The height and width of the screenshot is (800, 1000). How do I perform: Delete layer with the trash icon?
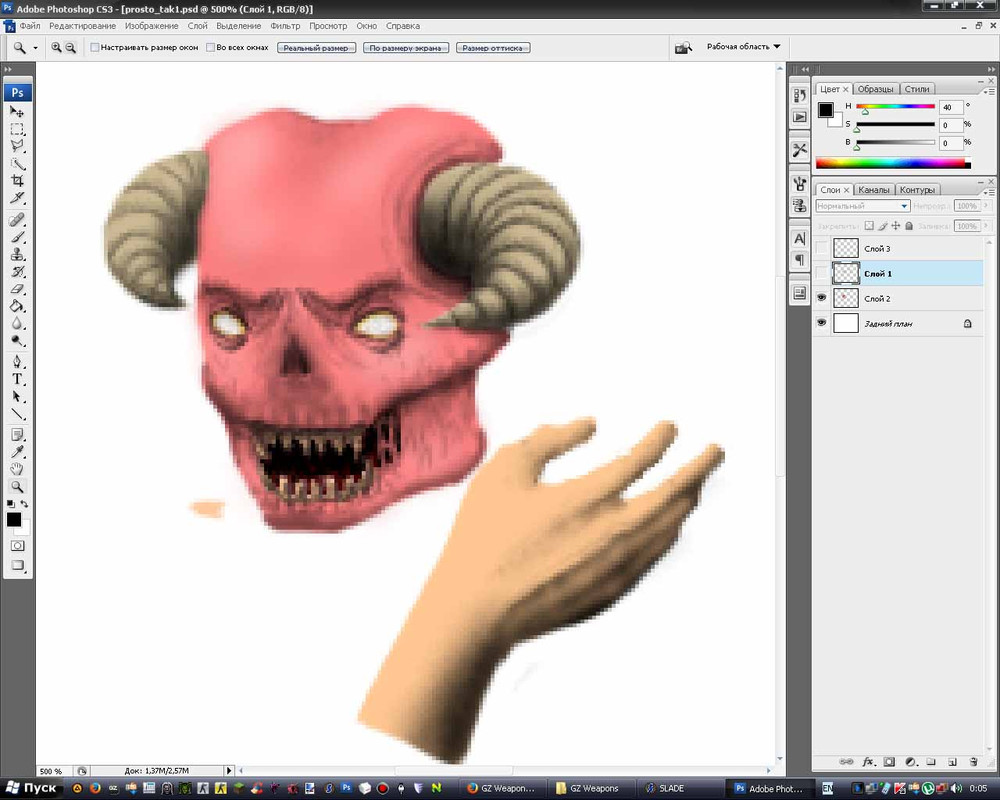click(x=973, y=762)
